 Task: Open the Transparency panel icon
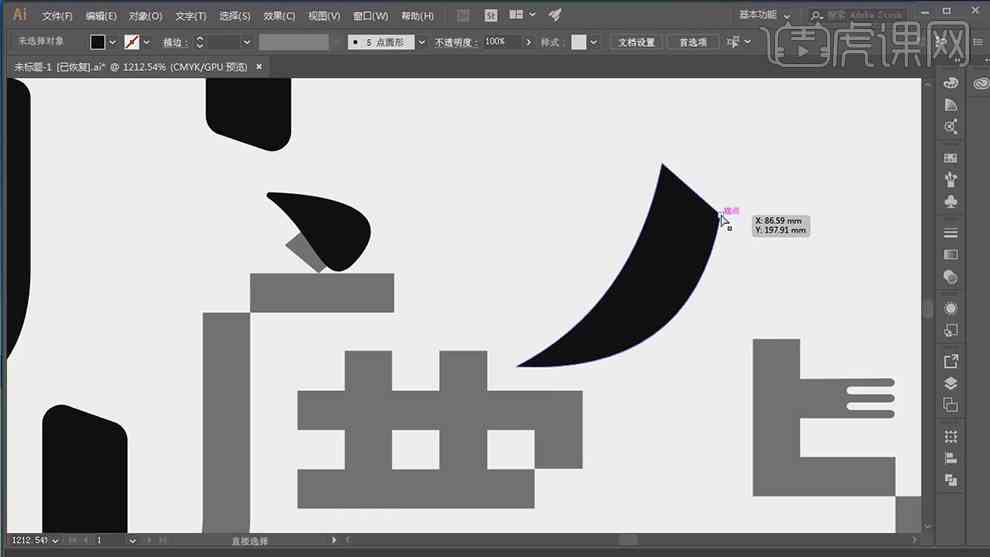coord(950,277)
